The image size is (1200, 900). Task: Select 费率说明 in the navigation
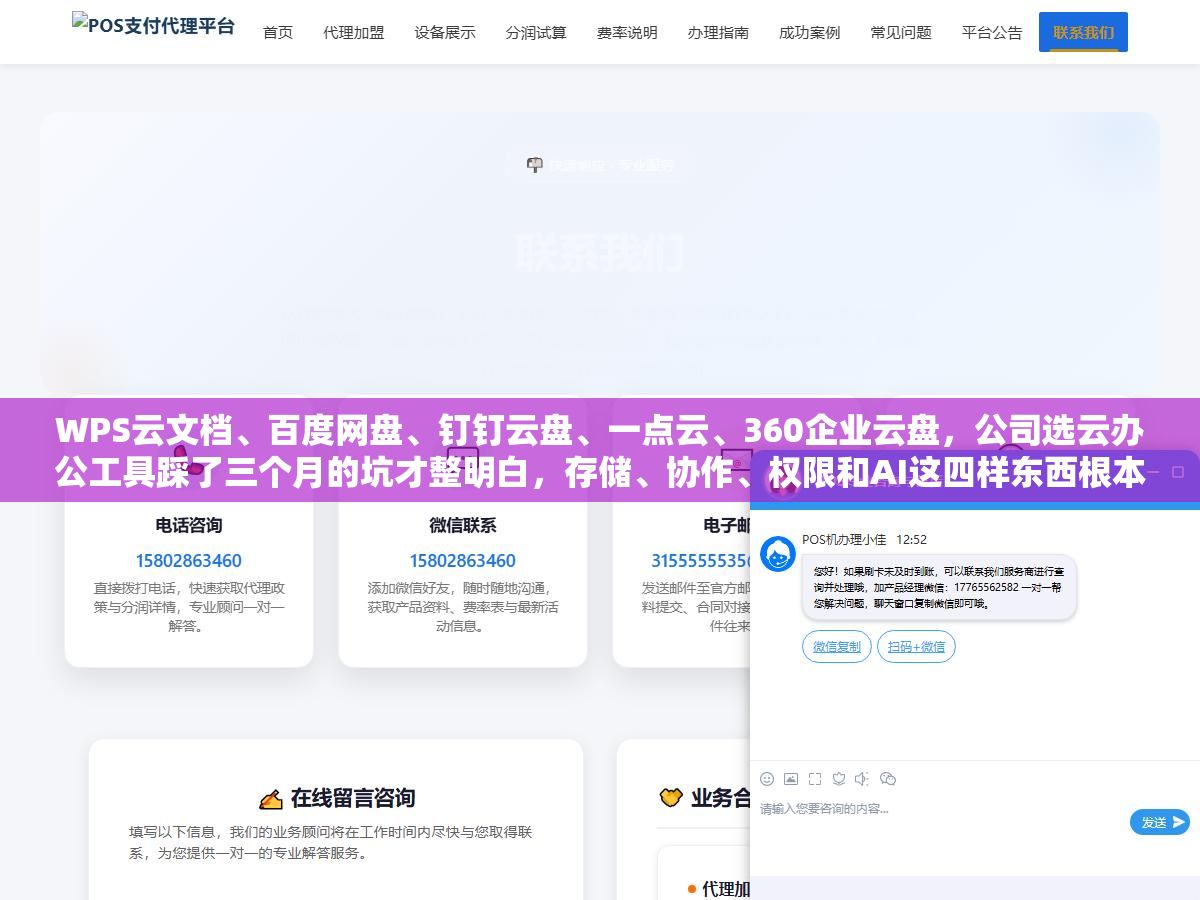click(x=627, y=32)
